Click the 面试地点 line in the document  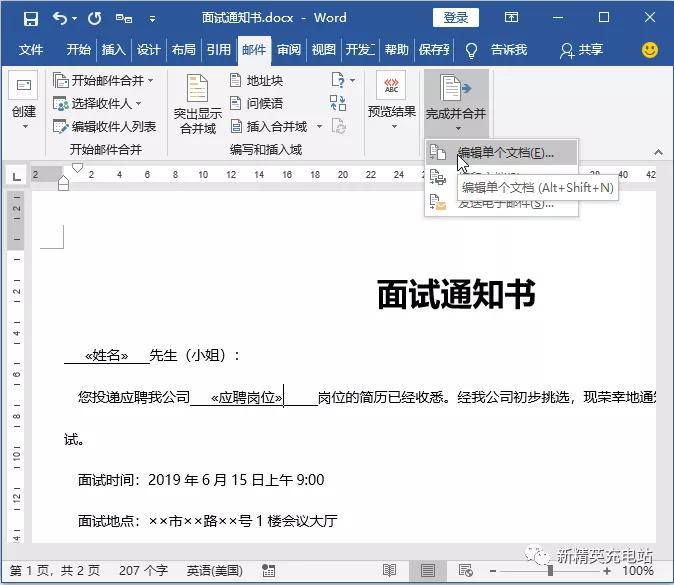click(208, 521)
